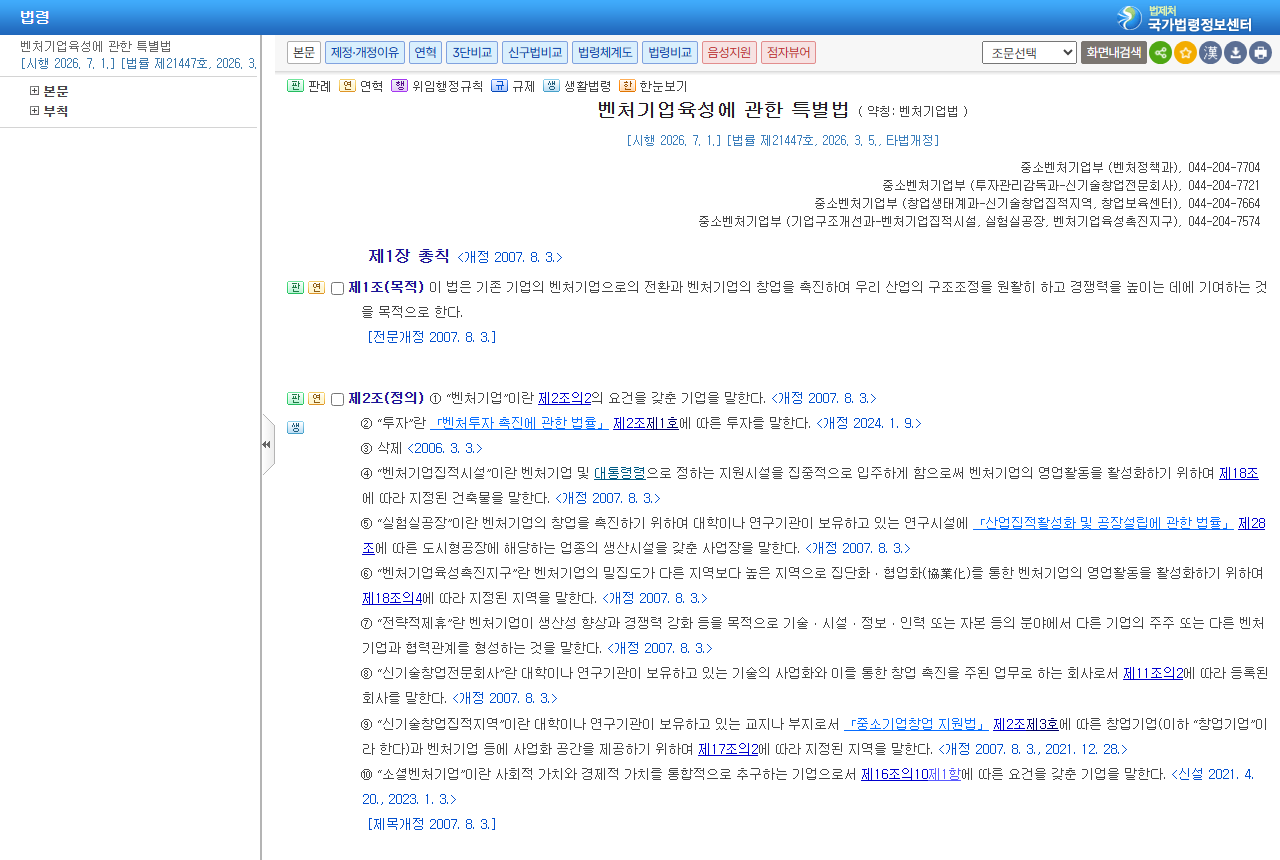
Task: Click the 생활법령 legend icon
Action: tap(551, 86)
